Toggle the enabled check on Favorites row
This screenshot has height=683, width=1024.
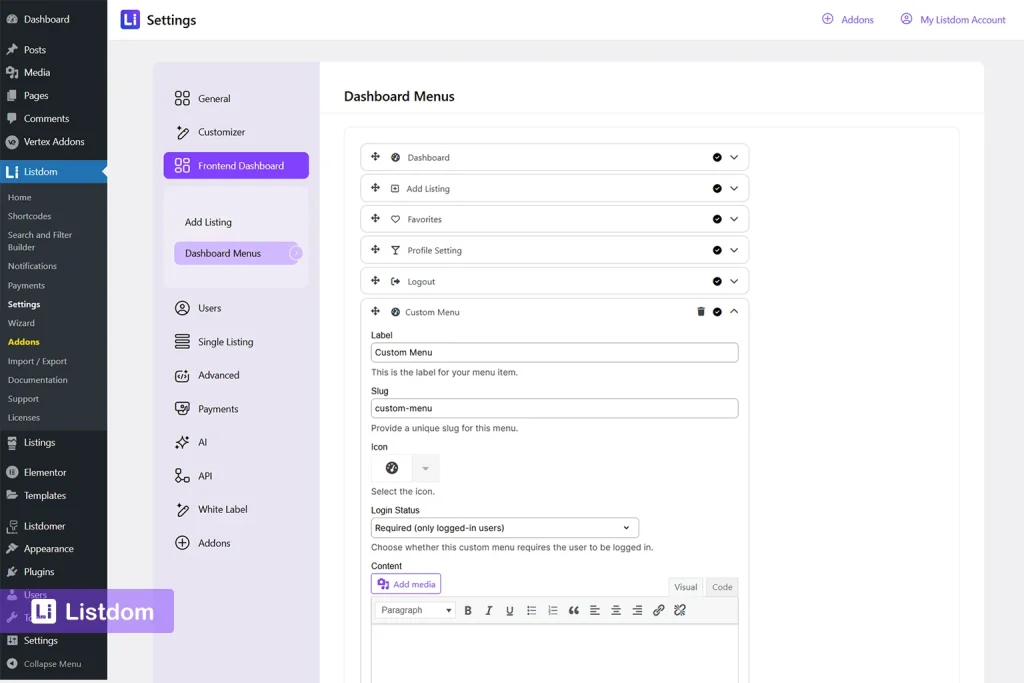[717, 219]
